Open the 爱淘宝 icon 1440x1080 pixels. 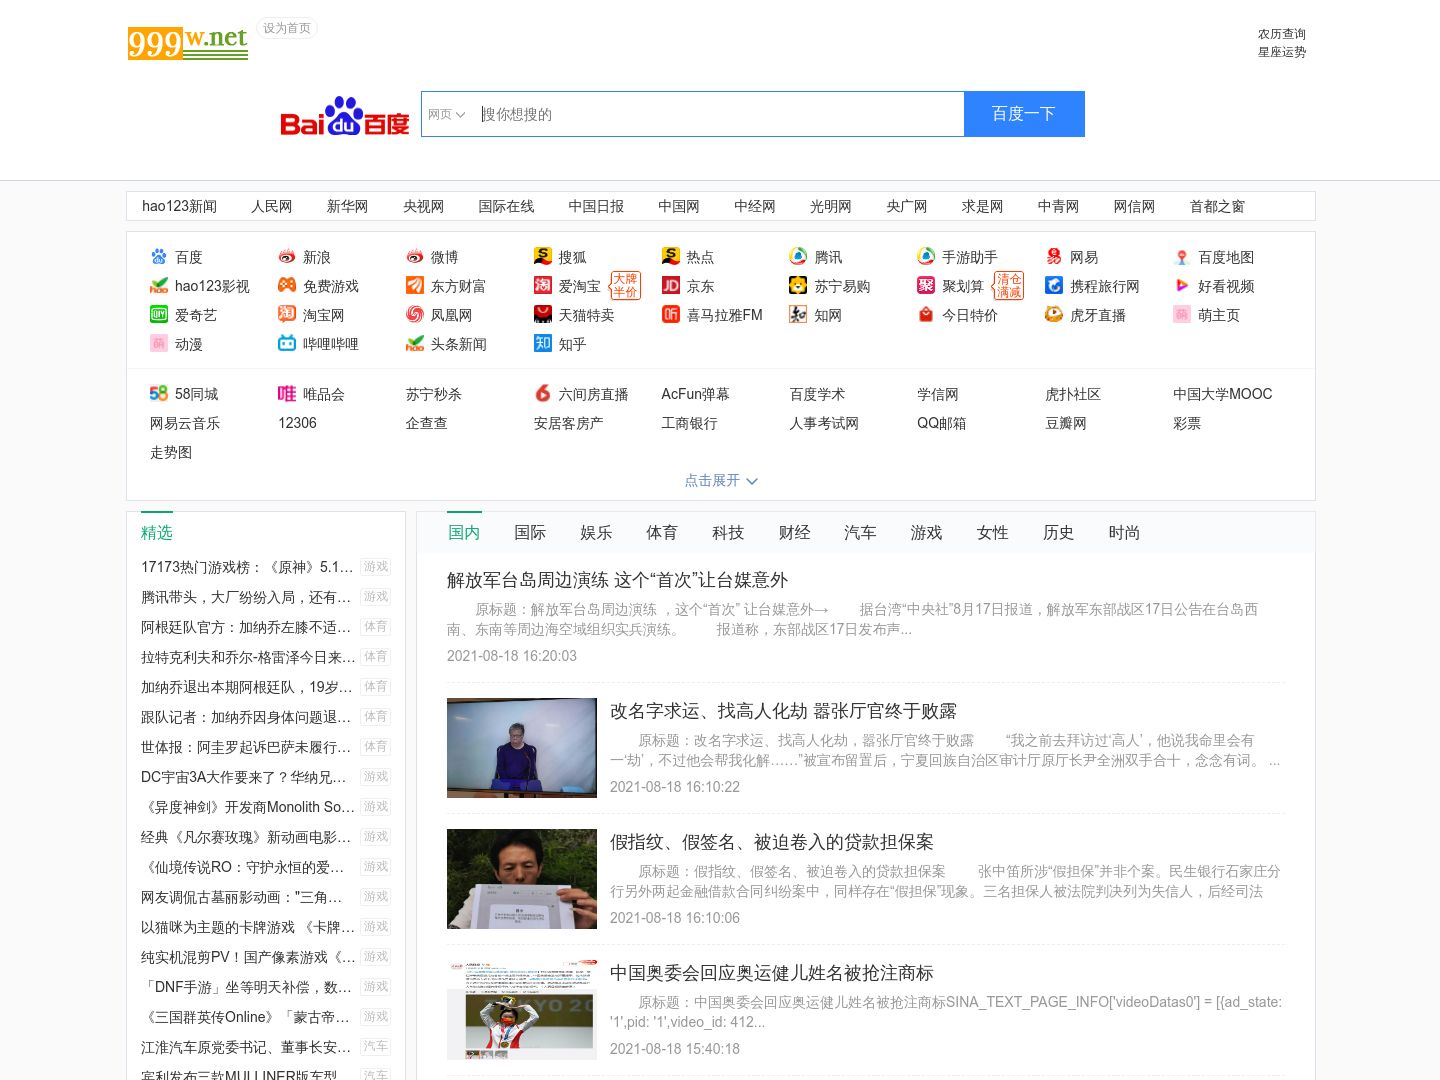(x=543, y=286)
